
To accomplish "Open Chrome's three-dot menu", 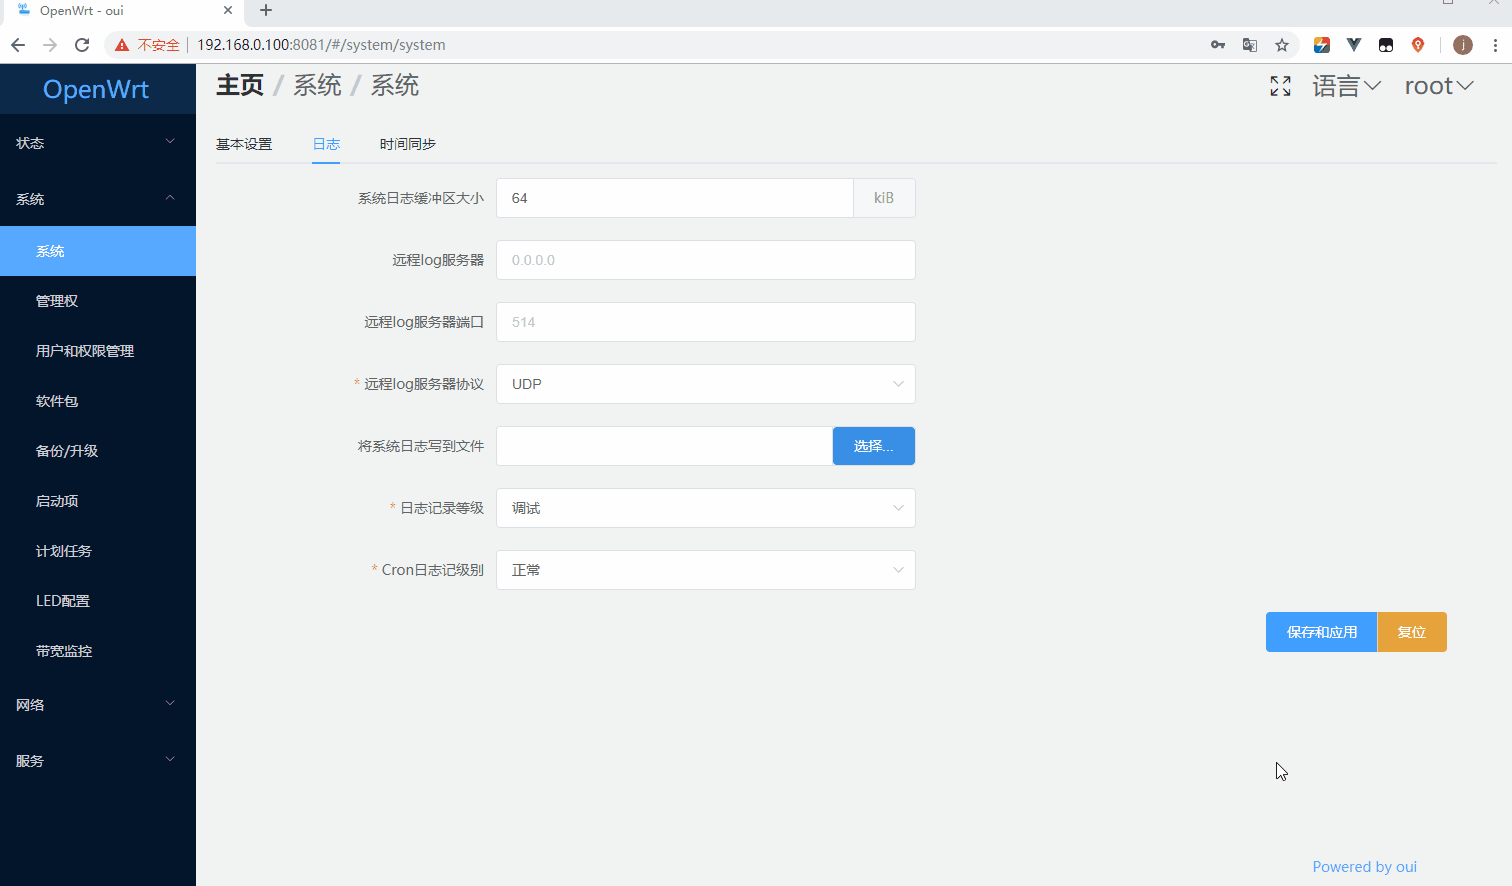I will [1494, 44].
